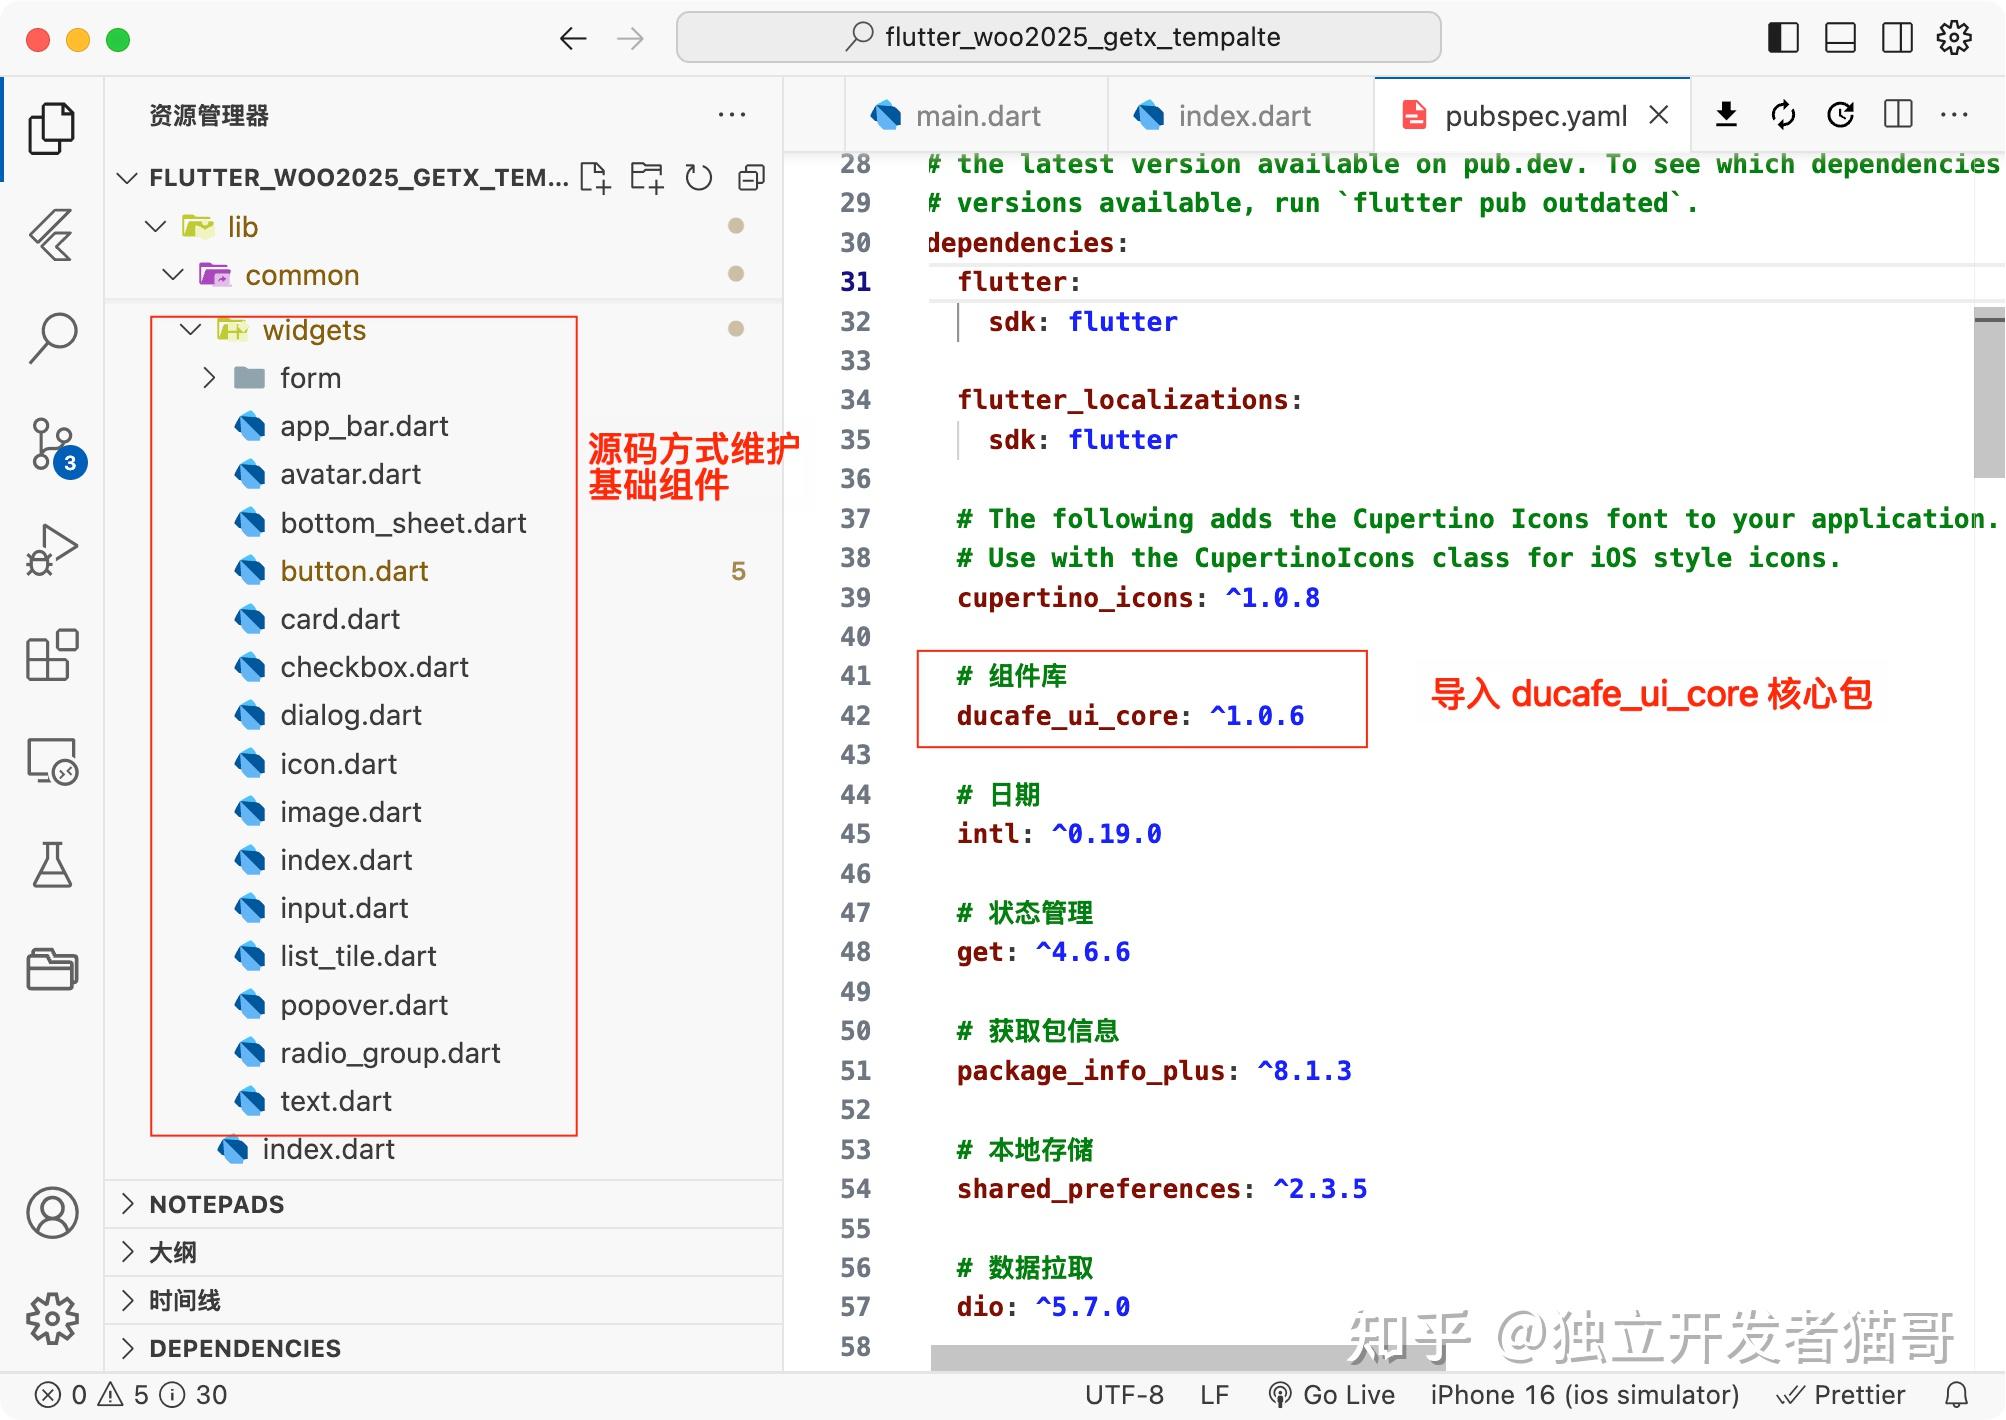2006x1420 pixels.
Task: Open button.dart in the file tree
Action: click(x=353, y=571)
